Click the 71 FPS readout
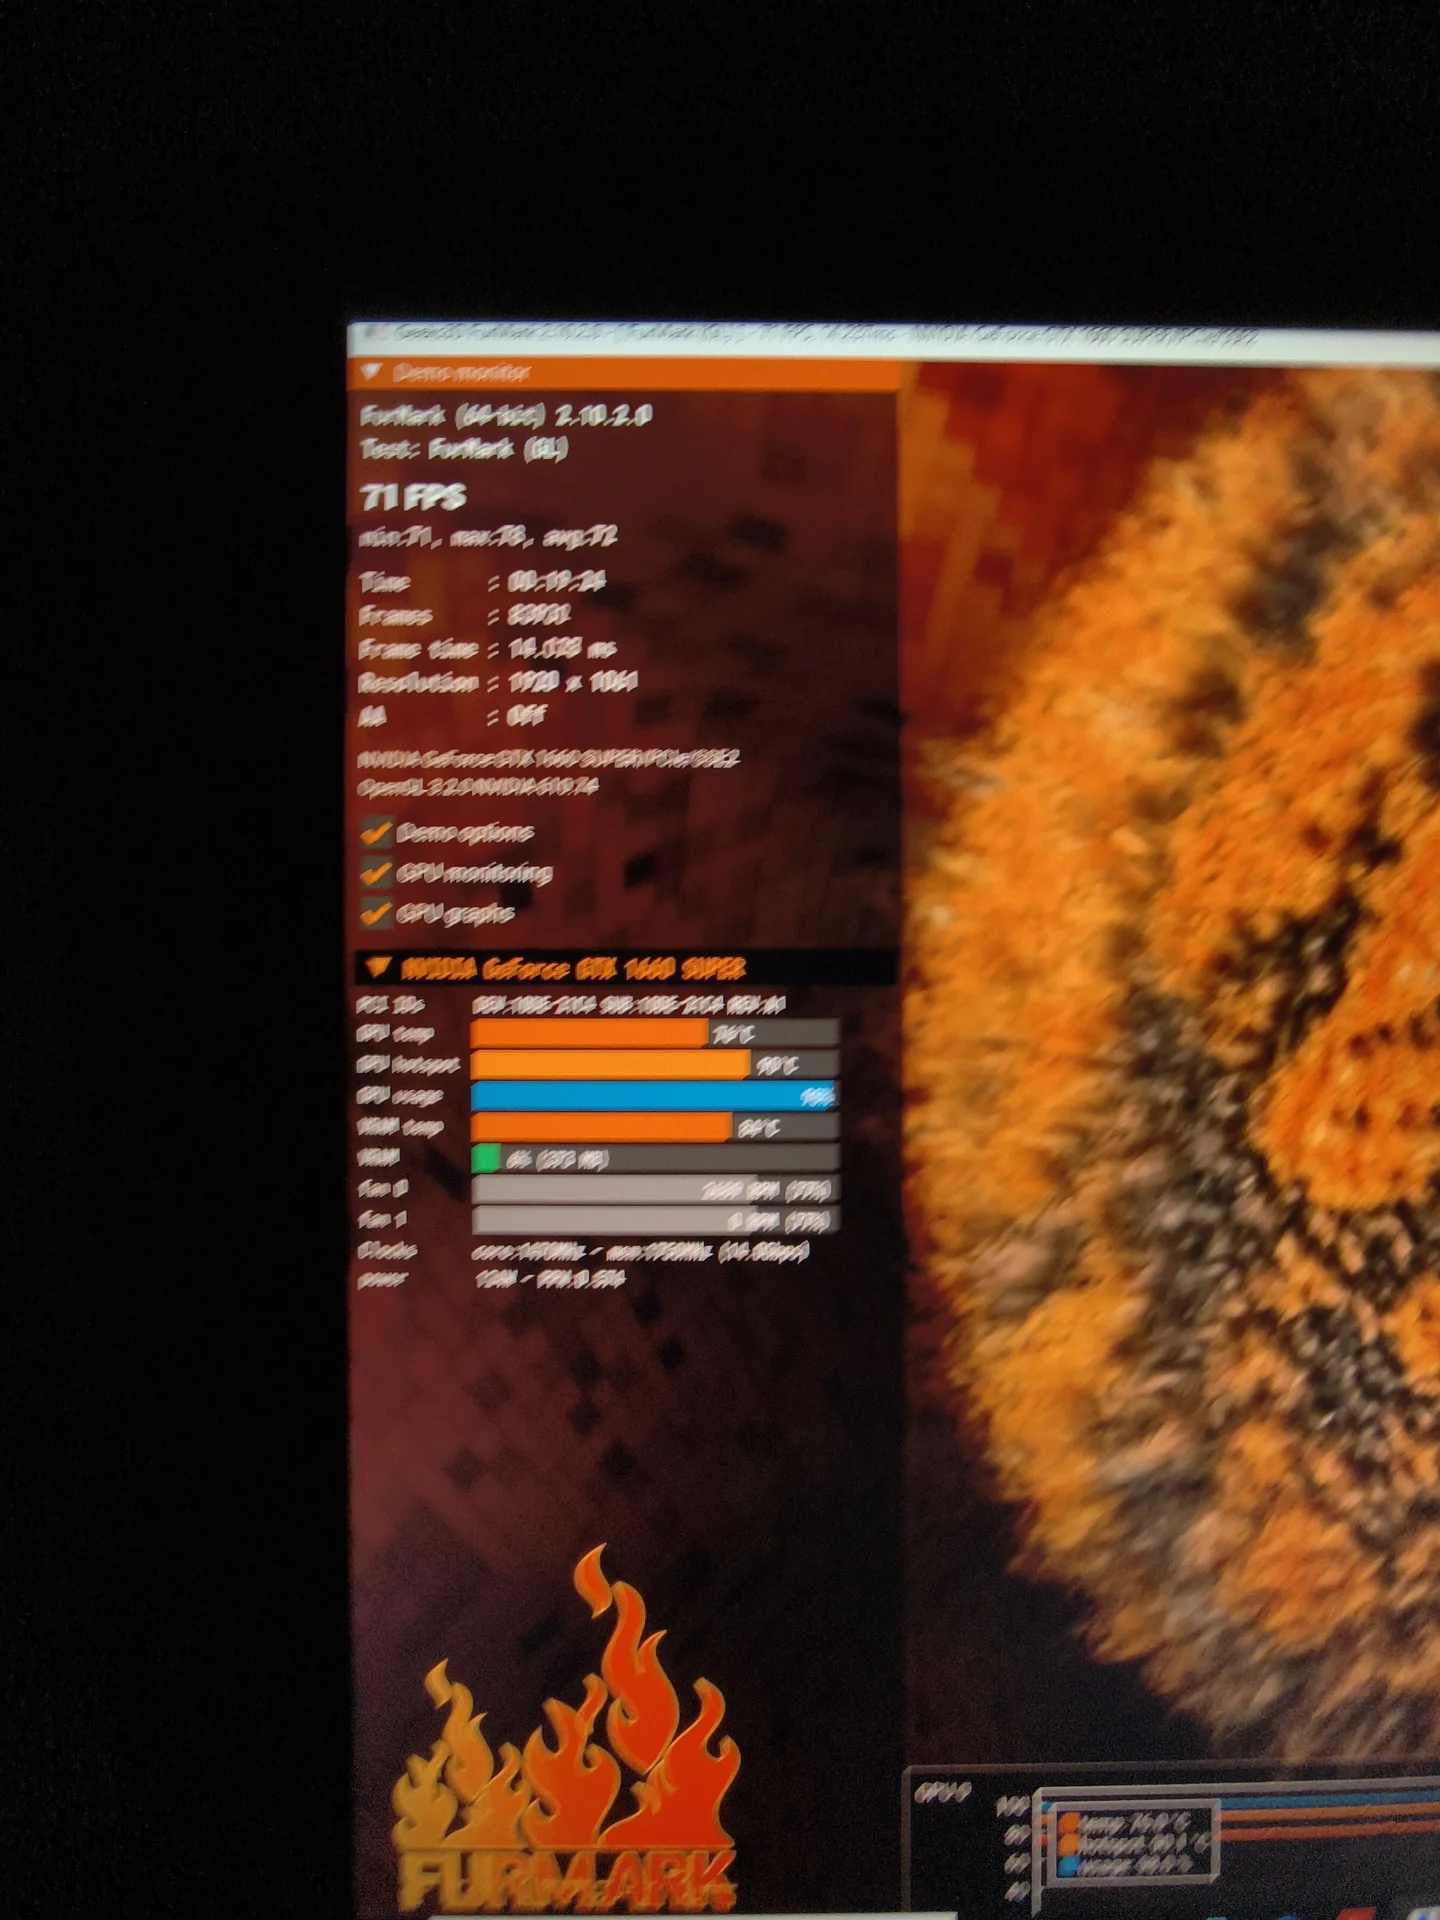The image size is (1440, 1920). [413, 497]
